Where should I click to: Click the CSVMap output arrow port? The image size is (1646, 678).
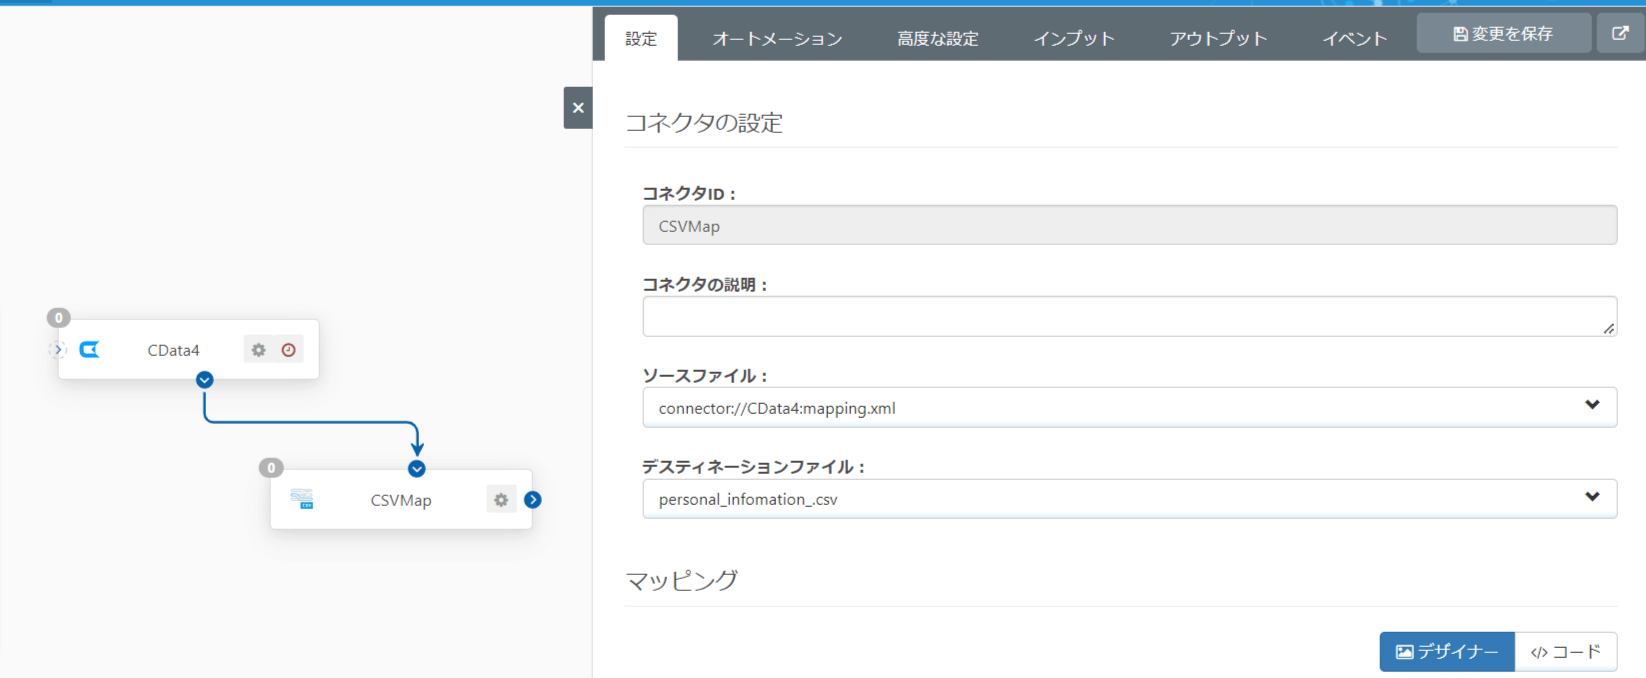pyautogui.click(x=533, y=500)
